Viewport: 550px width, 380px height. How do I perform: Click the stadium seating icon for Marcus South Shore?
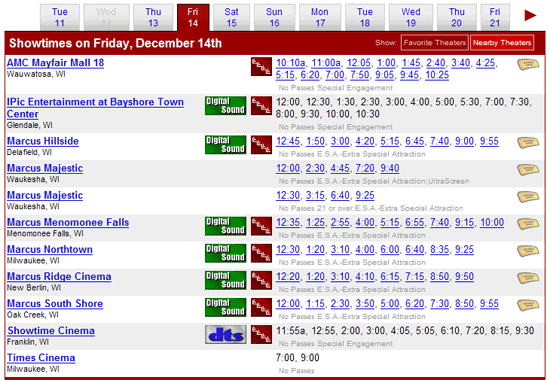coord(261,307)
